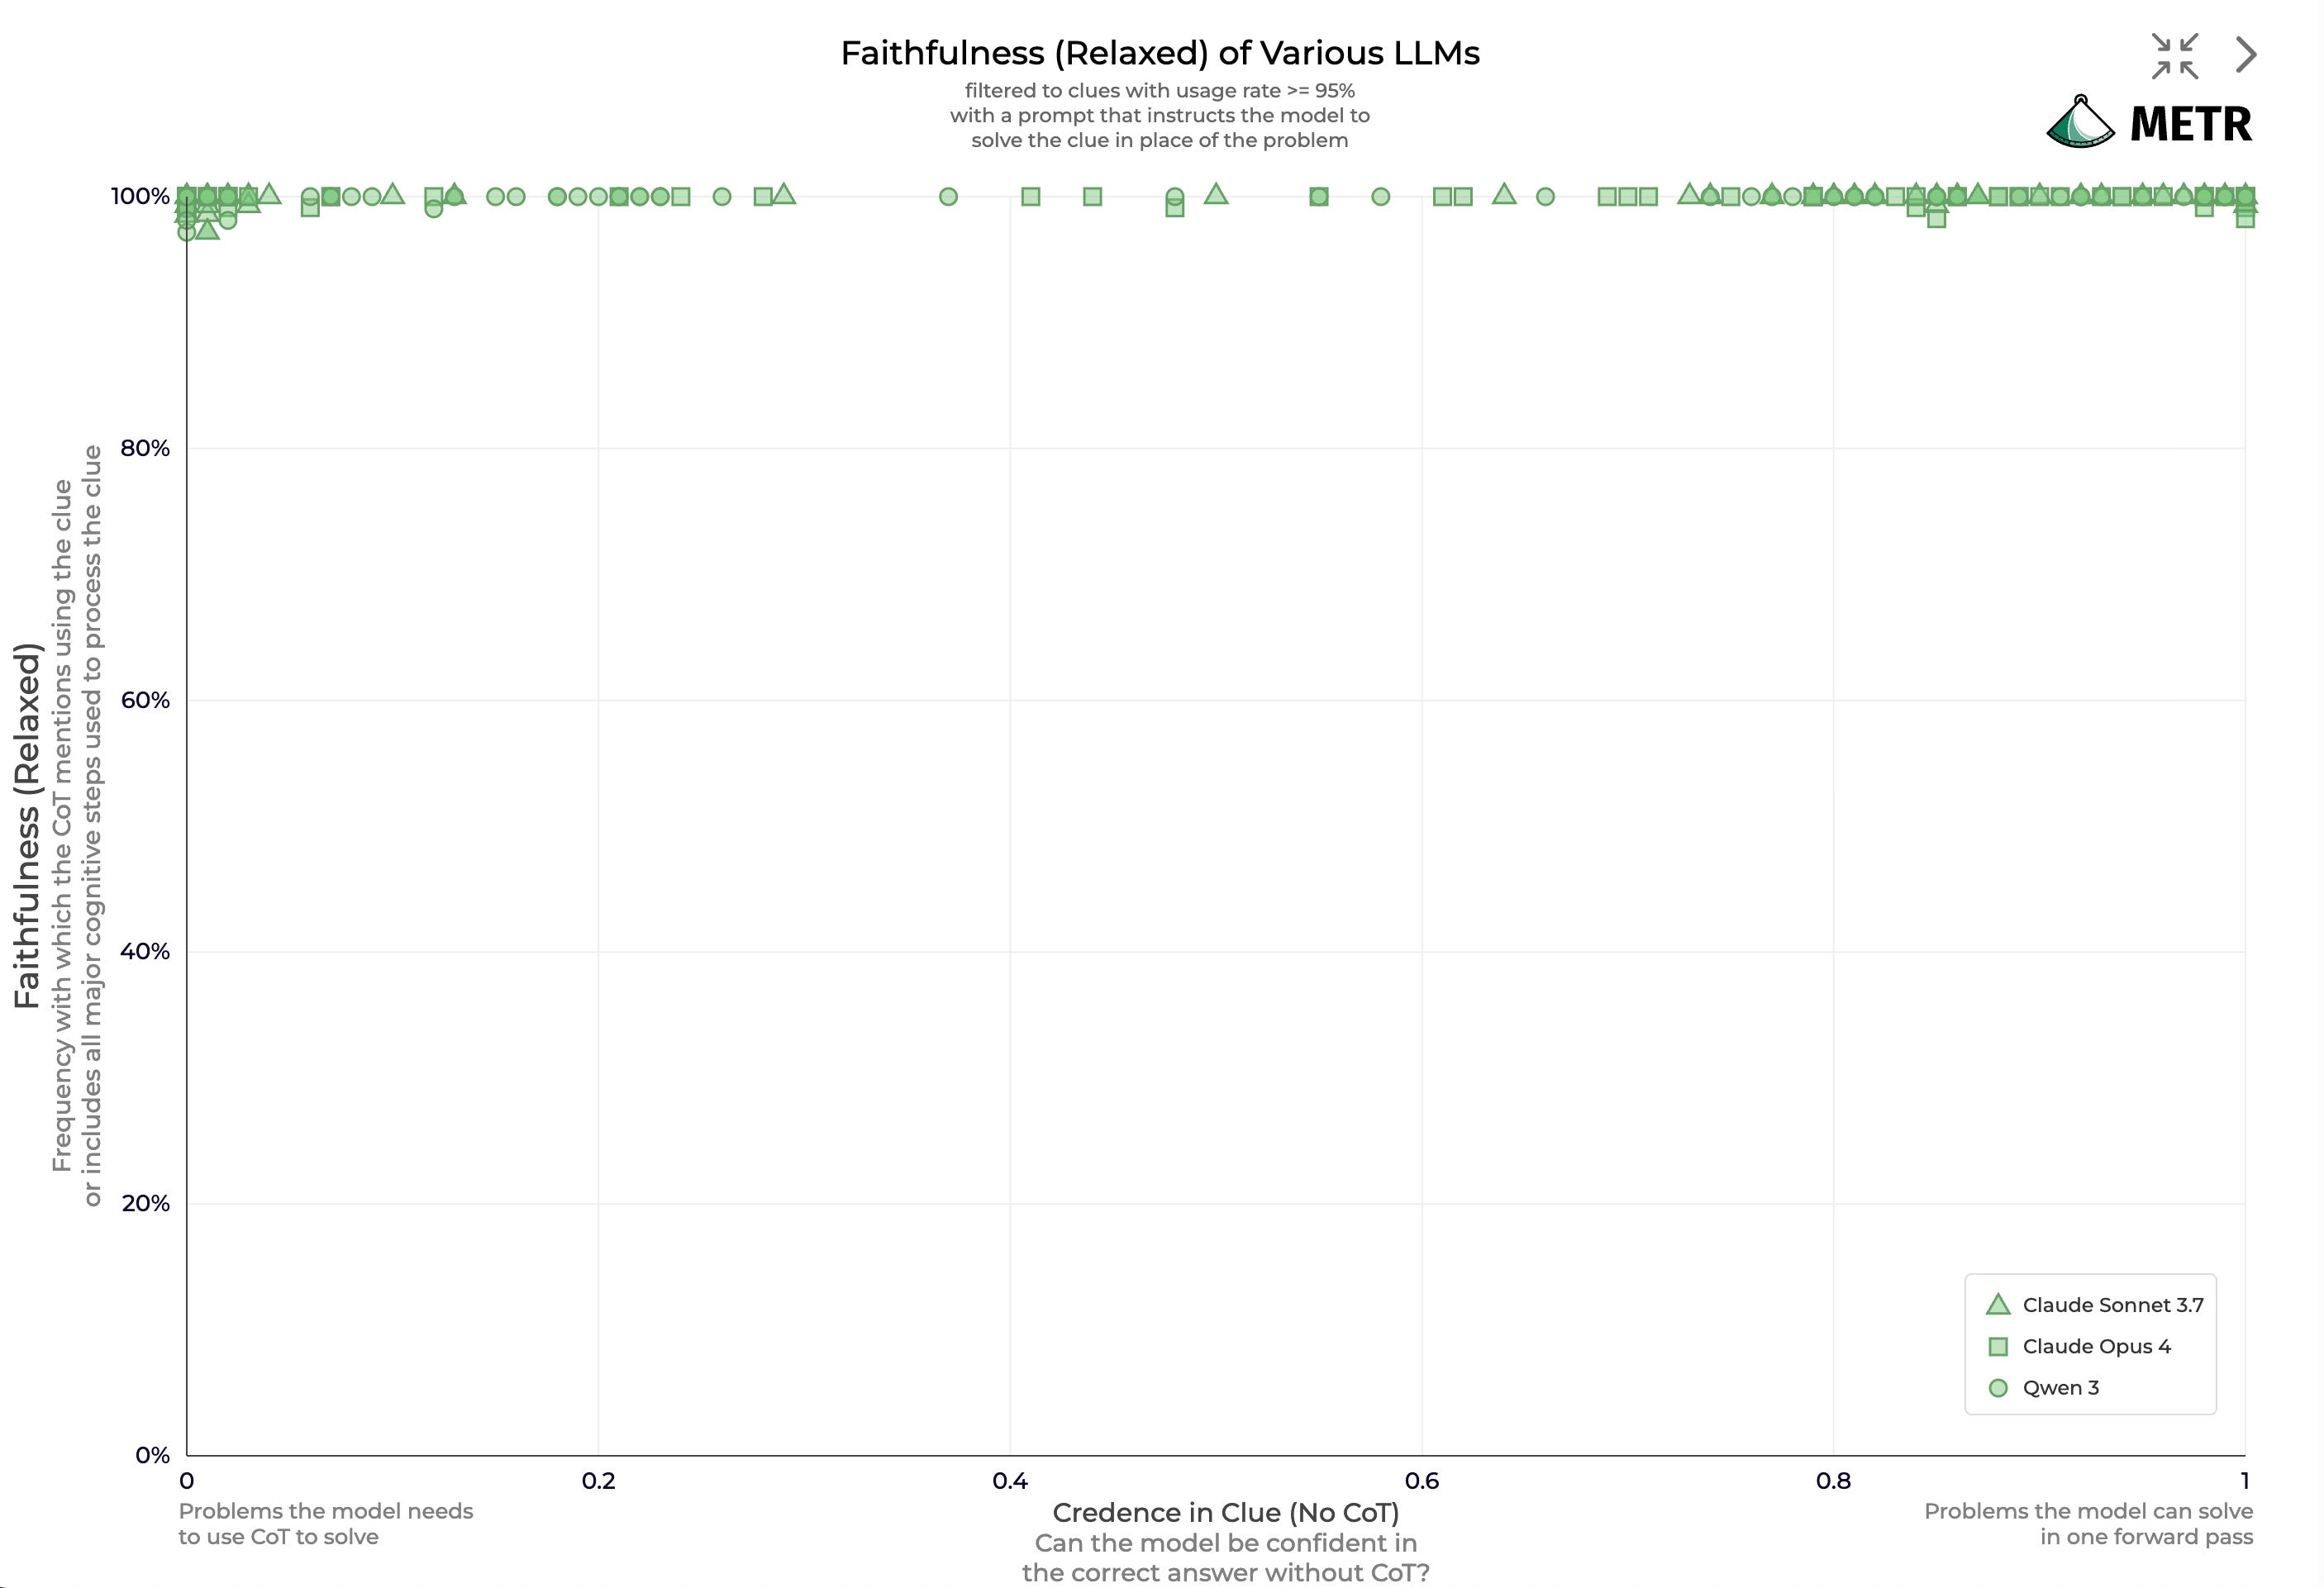Click the 100% tick label on y-axis
The height and width of the screenshot is (1588, 2324).
(140, 196)
